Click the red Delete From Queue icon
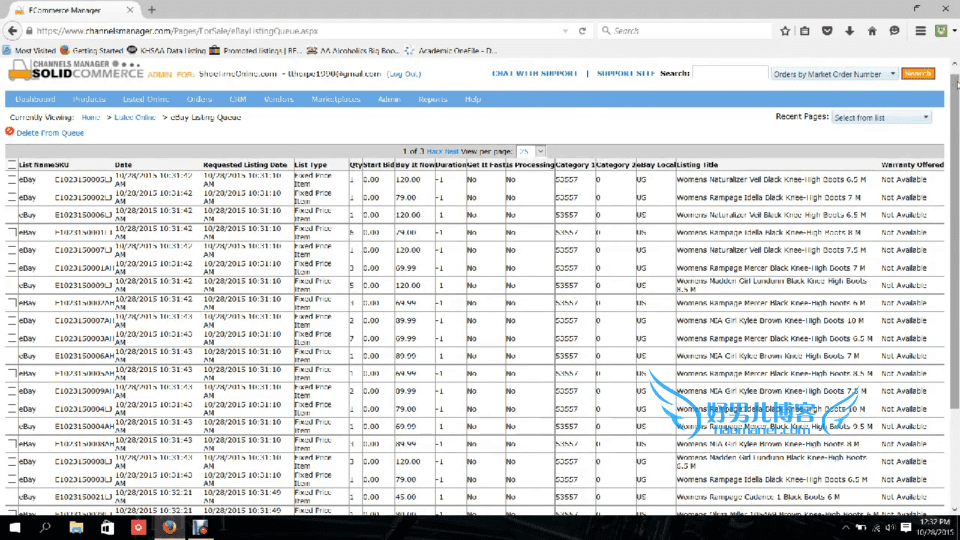Image resolution: width=960 pixels, height=540 pixels. pyautogui.click(x=9, y=132)
